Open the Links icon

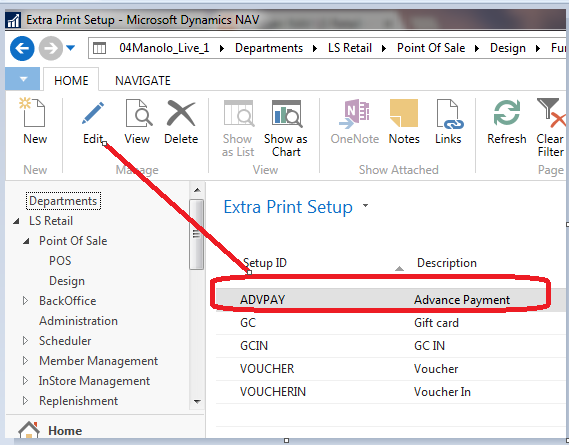(x=449, y=114)
